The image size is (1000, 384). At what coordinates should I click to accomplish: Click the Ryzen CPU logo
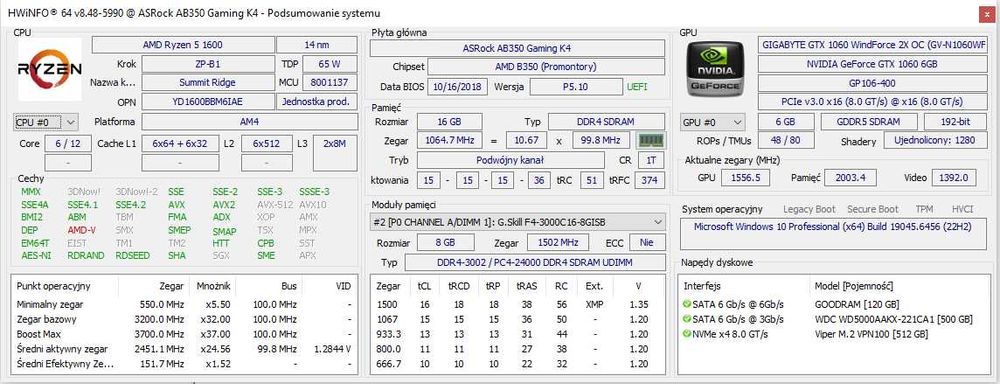click(x=50, y=69)
